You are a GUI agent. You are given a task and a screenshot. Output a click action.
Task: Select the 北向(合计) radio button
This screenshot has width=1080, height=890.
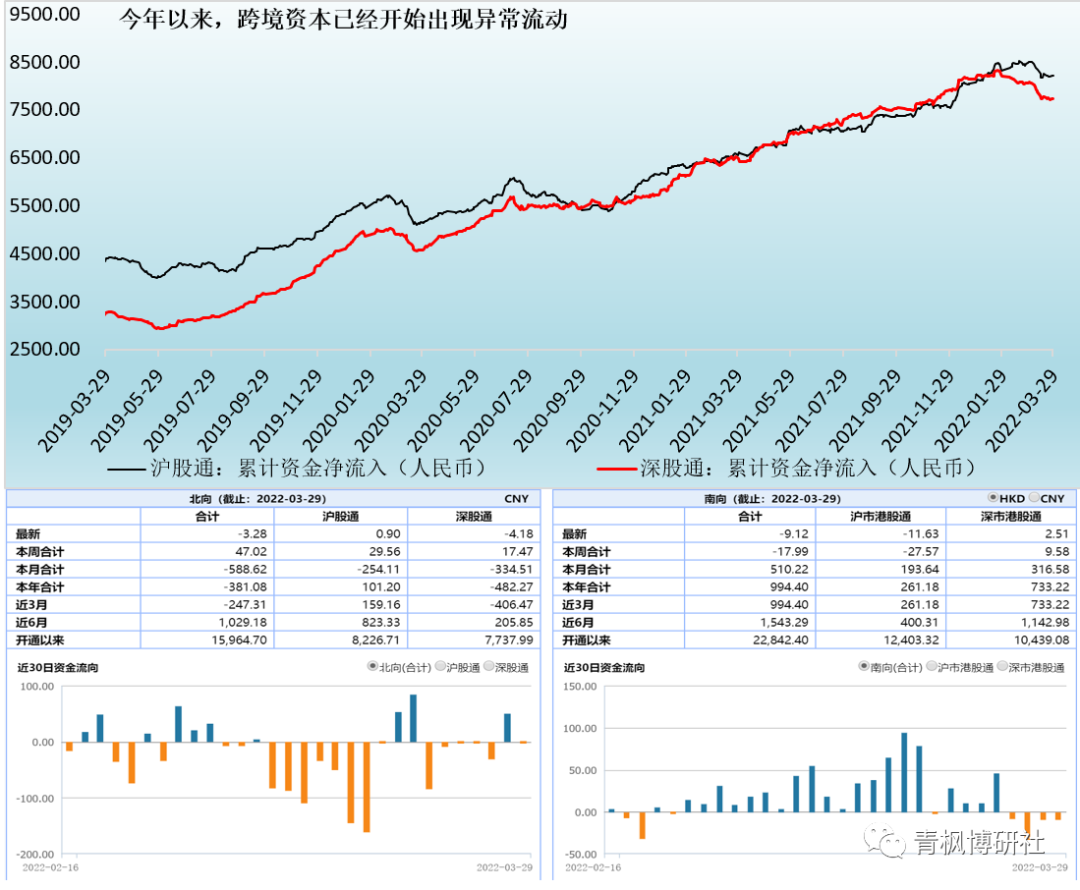click(373, 667)
